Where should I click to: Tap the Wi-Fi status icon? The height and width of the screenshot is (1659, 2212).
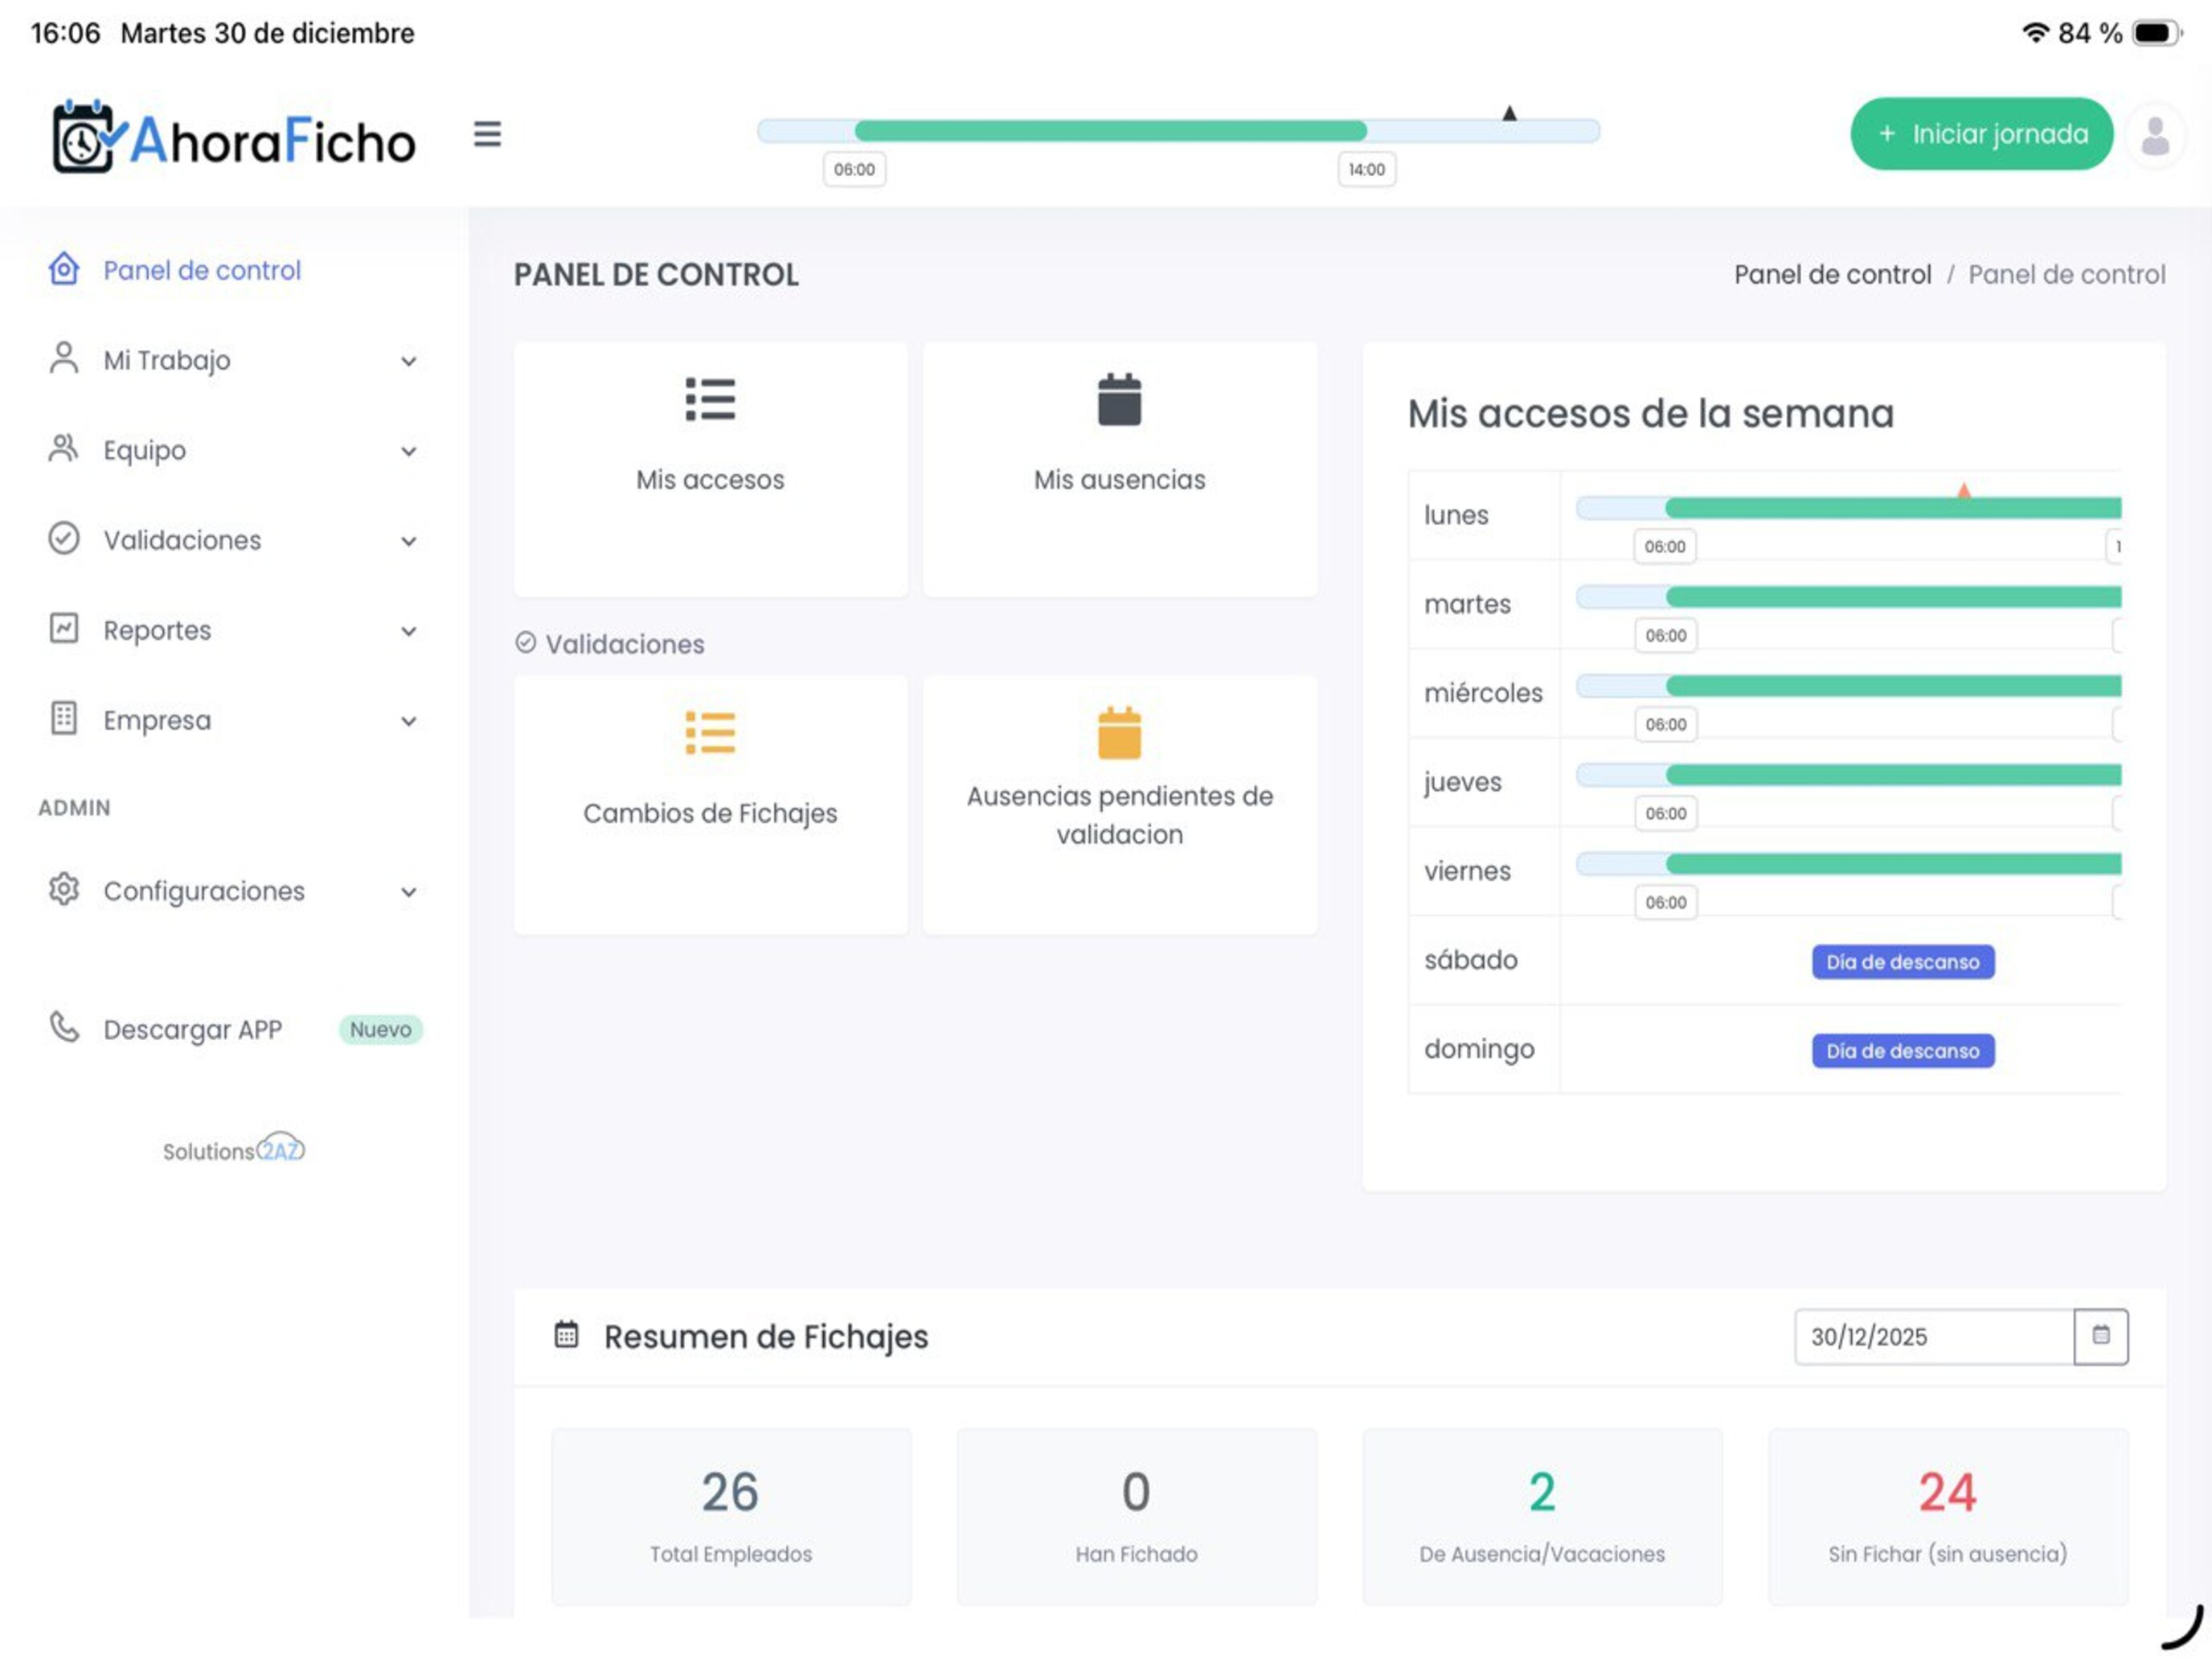2035,32
